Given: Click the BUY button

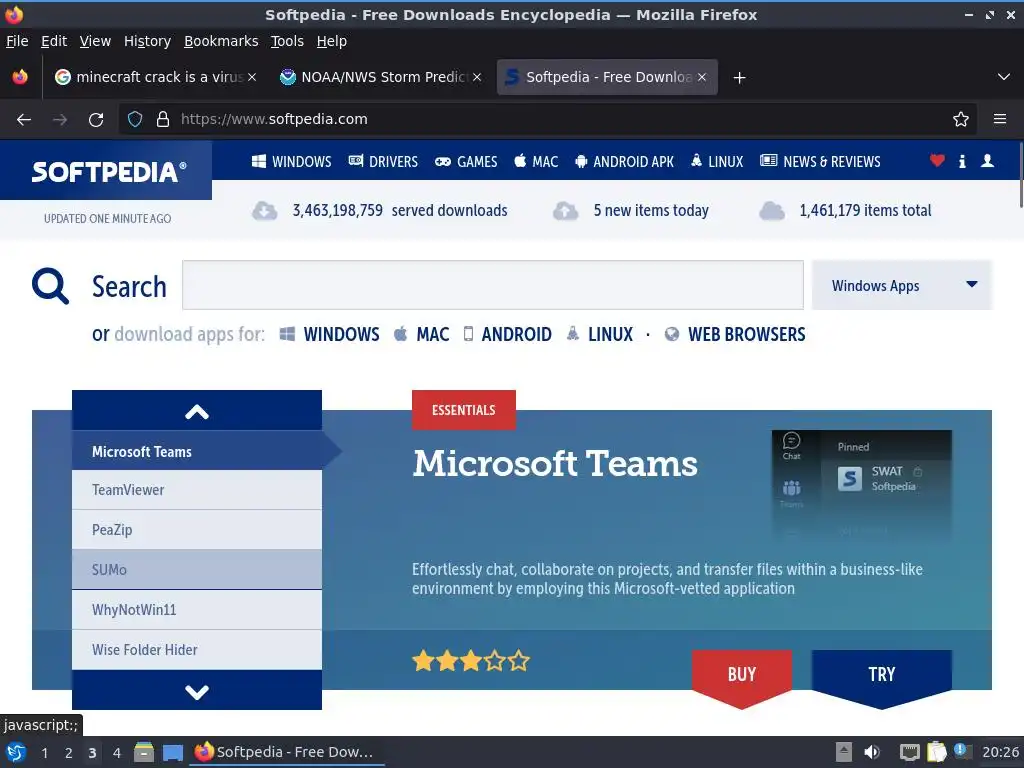Looking at the screenshot, I should [x=742, y=675].
